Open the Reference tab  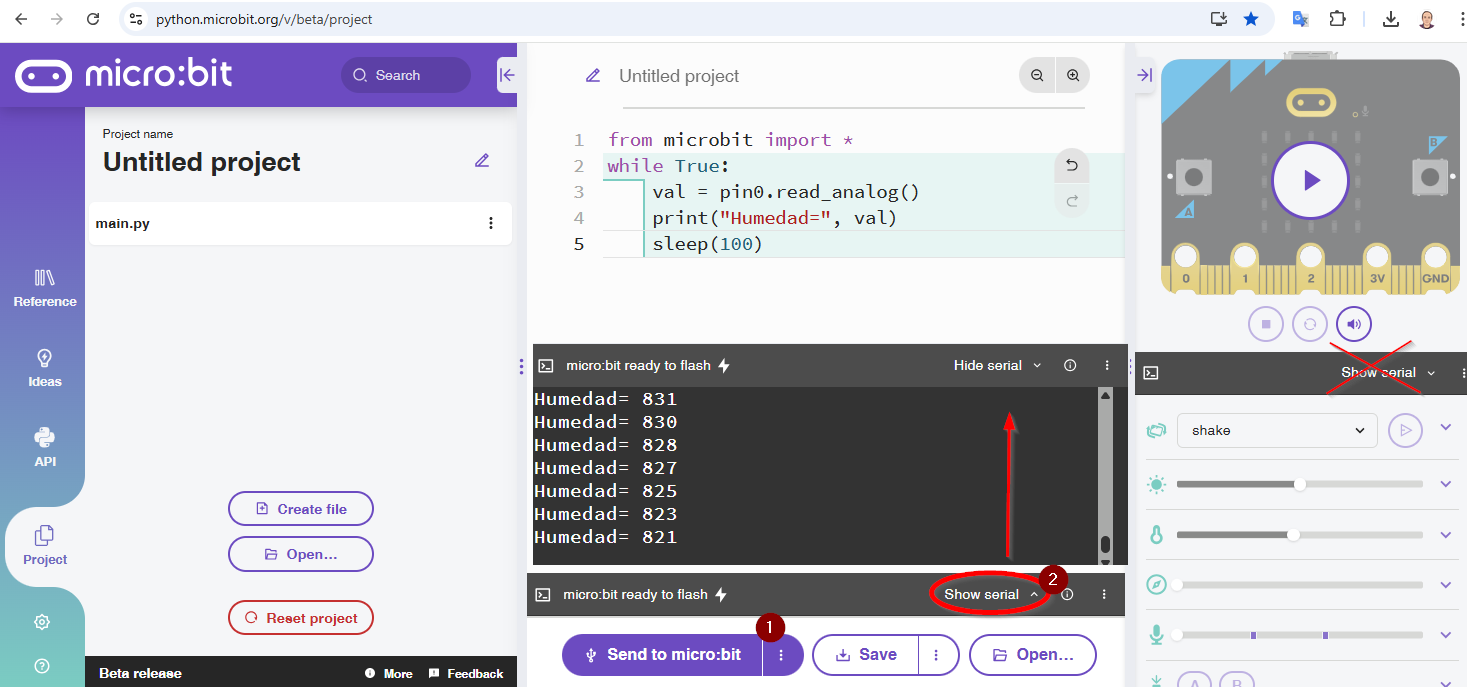45,288
